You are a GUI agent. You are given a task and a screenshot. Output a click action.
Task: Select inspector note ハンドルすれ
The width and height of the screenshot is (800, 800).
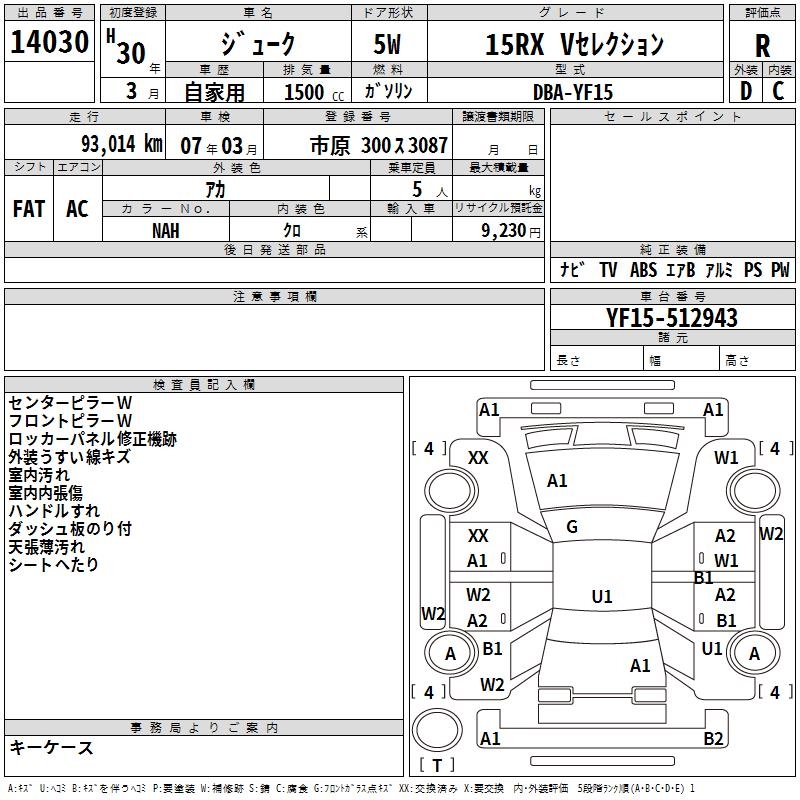pos(54,510)
